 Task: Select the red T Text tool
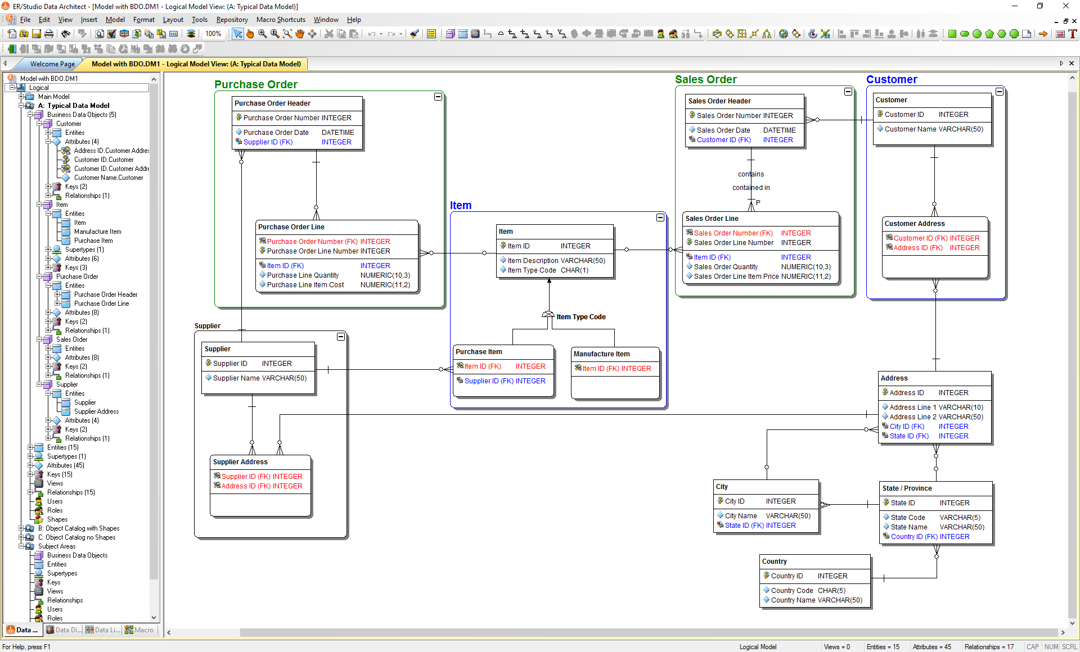point(1072,34)
